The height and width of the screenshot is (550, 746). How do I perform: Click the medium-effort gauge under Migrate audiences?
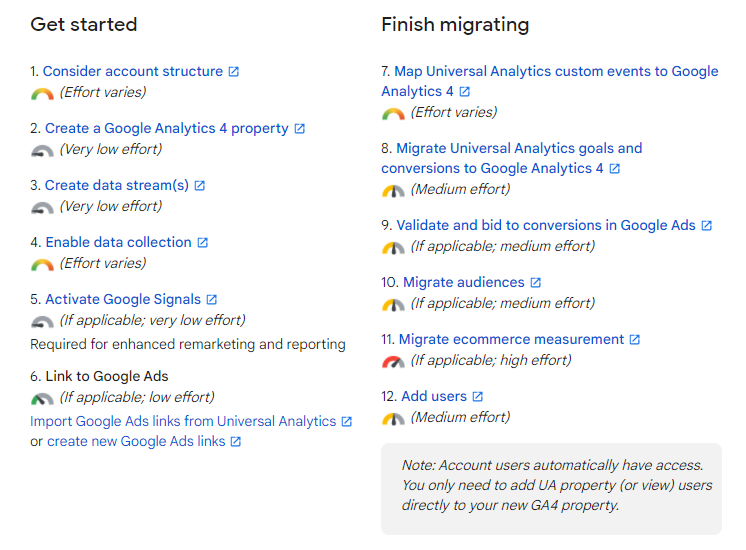[393, 304]
